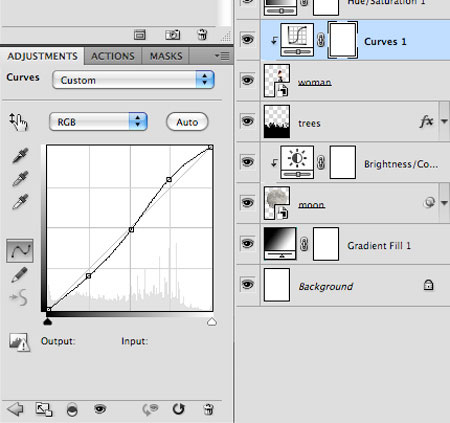Click the black point input slider
Screen dimensions: 450x423
click(x=48, y=321)
